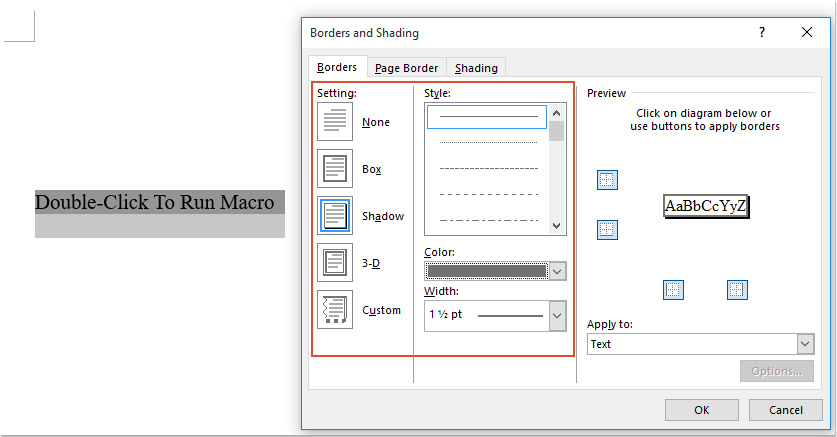Screen dimensions: 837x437
Task: Open the Apply to dropdown set to Text
Action: click(805, 344)
